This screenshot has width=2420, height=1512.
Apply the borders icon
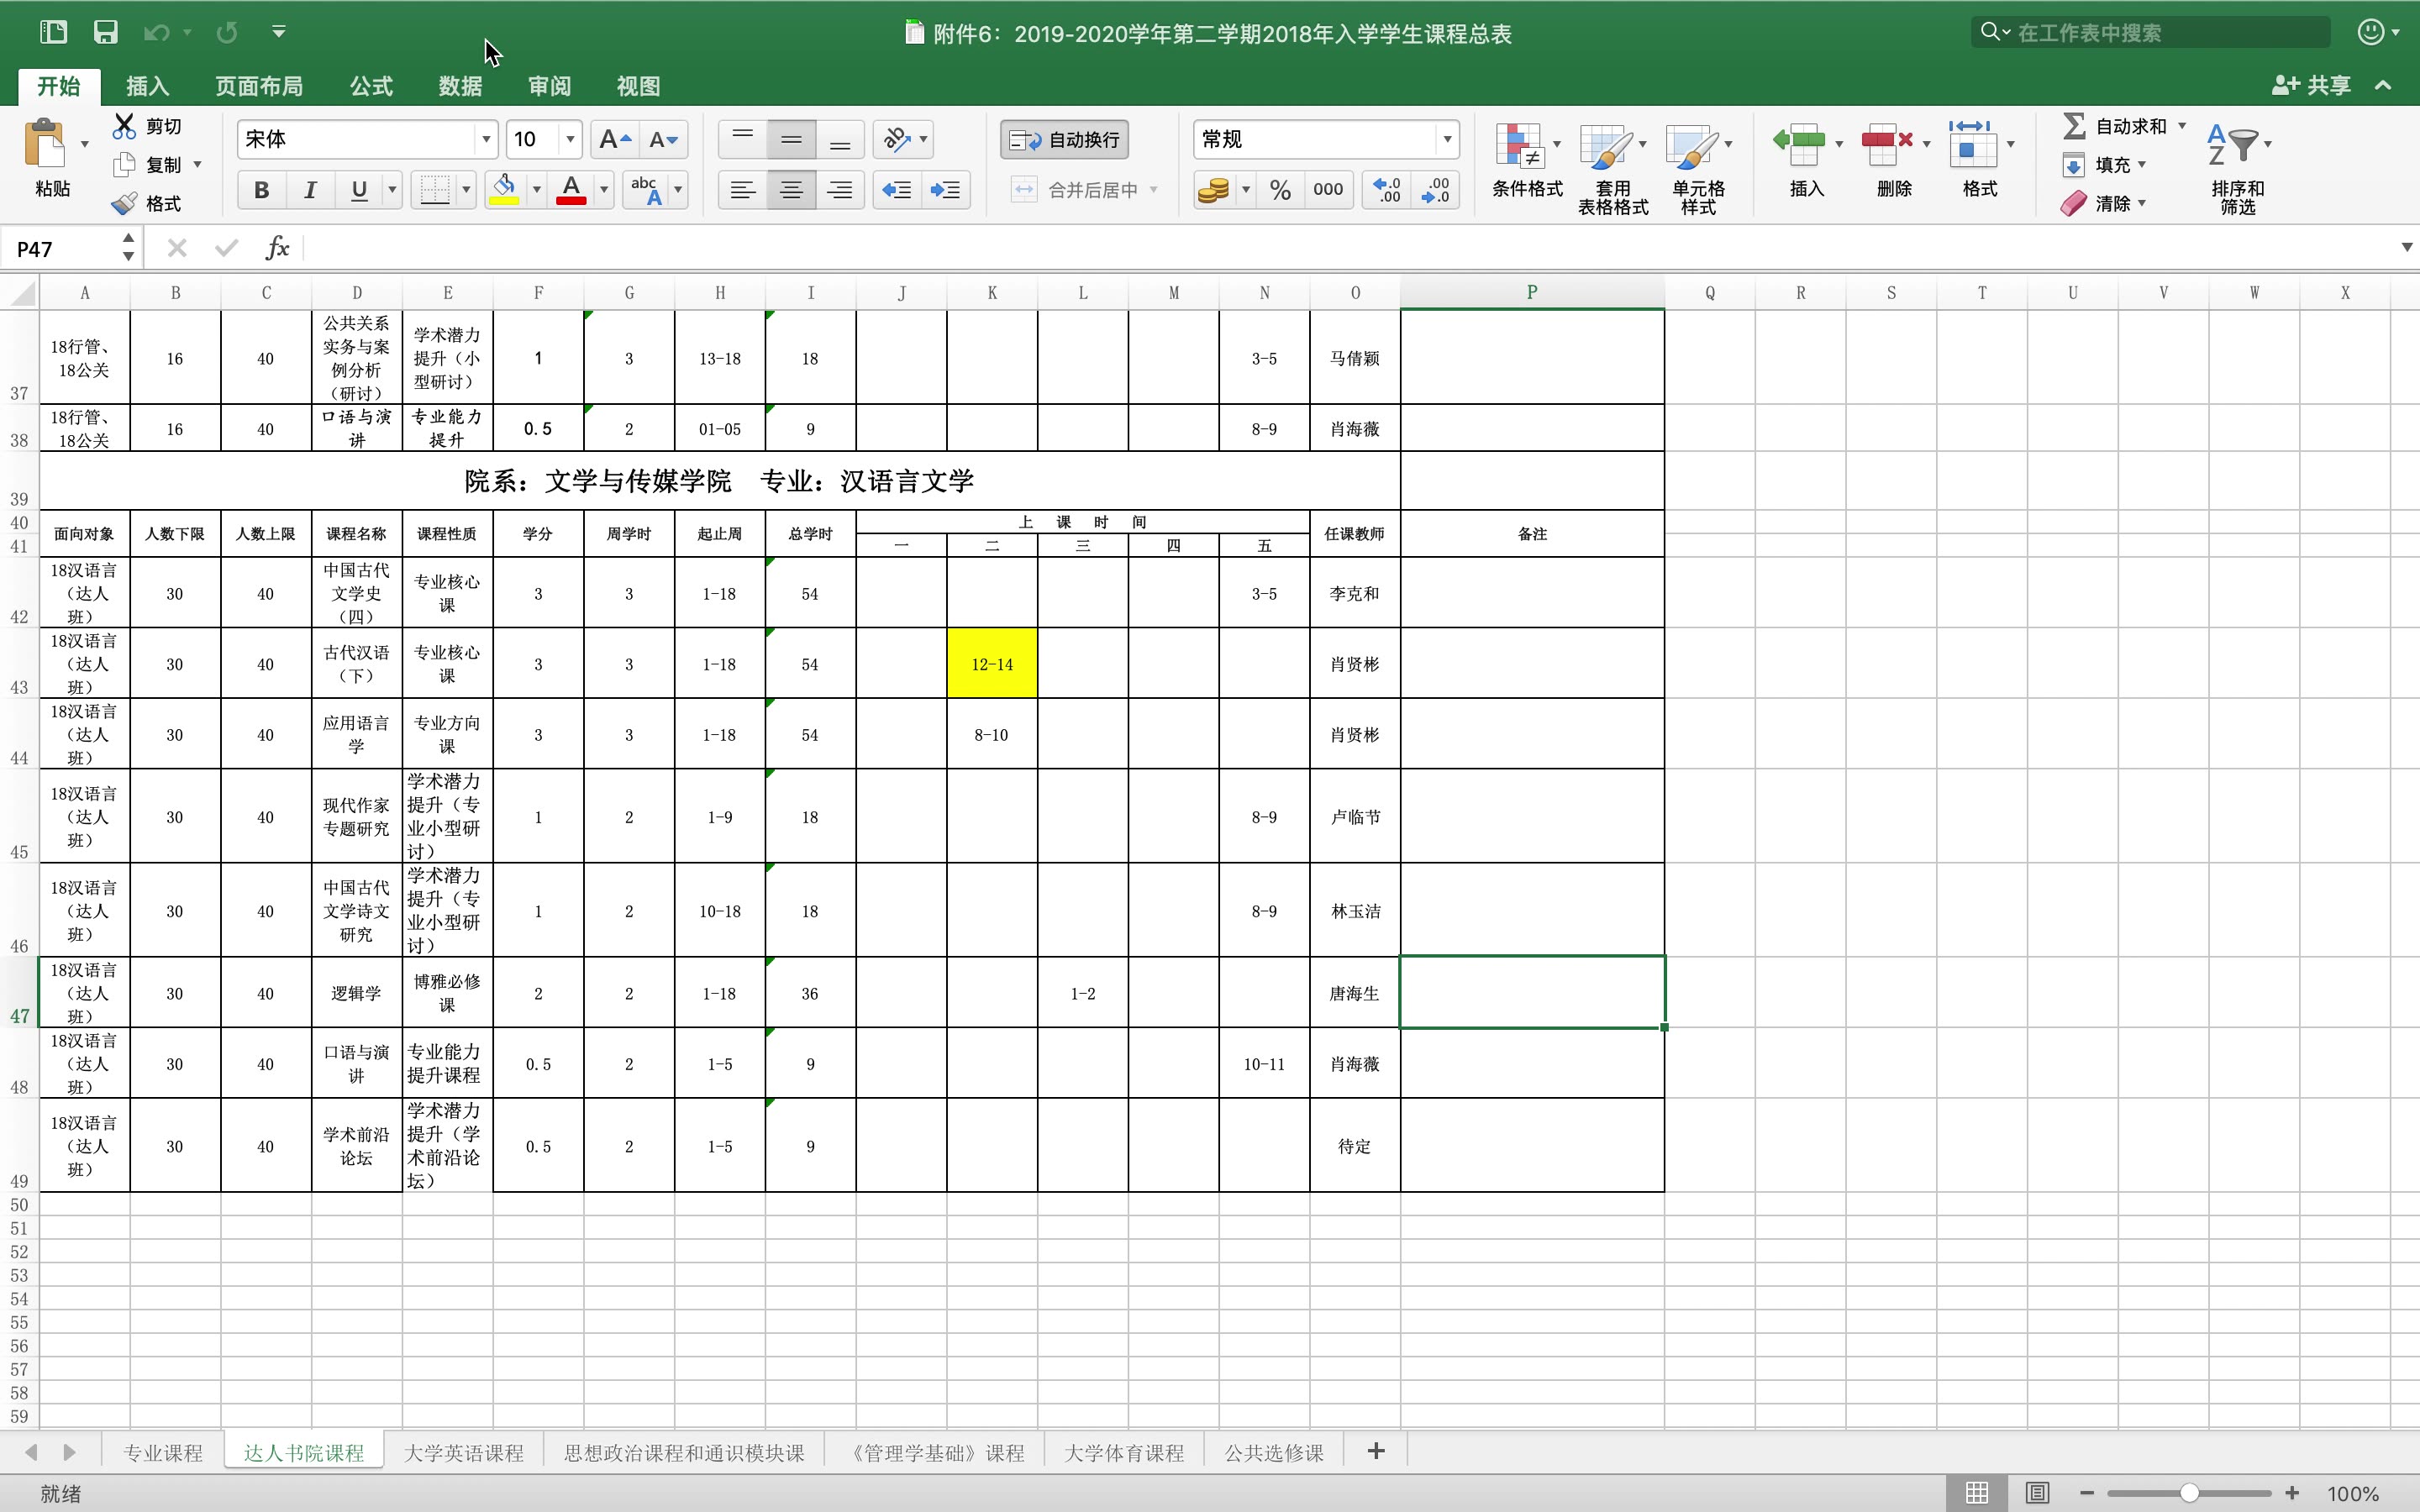click(x=434, y=189)
